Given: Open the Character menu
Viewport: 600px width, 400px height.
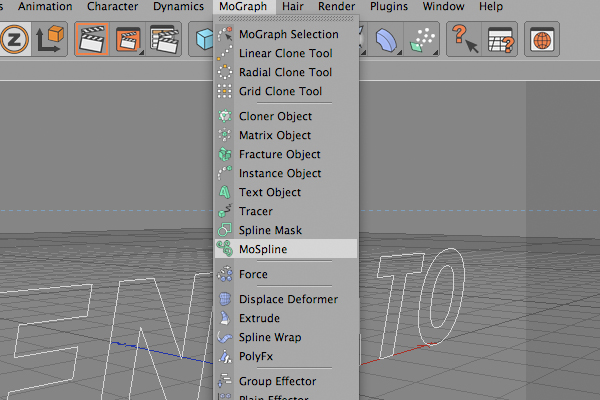Looking at the screenshot, I should (x=112, y=7).
